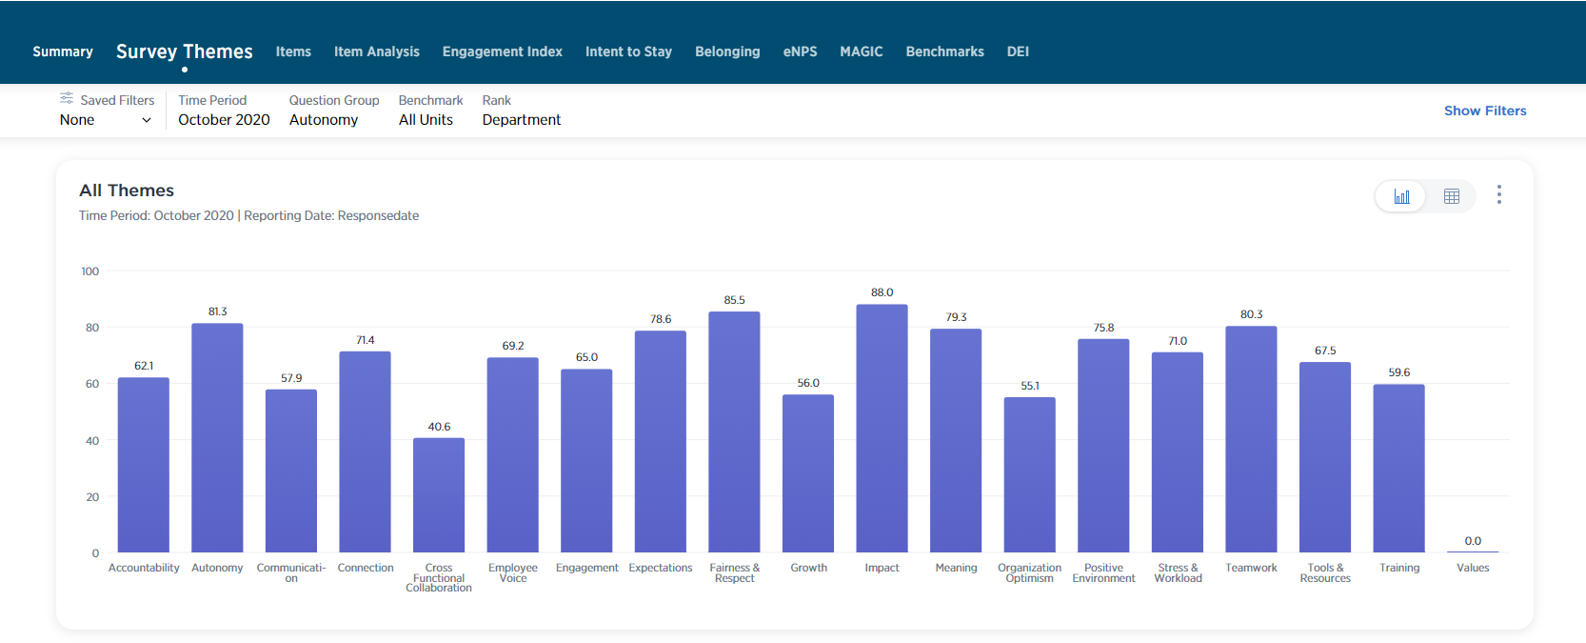Click the Cross Functional Collaboration bar
The height and width of the screenshot is (643, 1586).
438,495
